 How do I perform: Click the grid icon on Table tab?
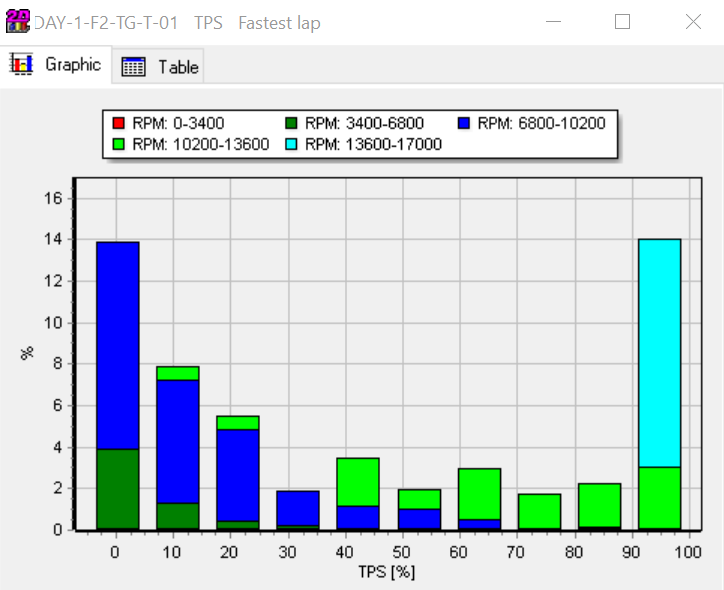tap(134, 67)
